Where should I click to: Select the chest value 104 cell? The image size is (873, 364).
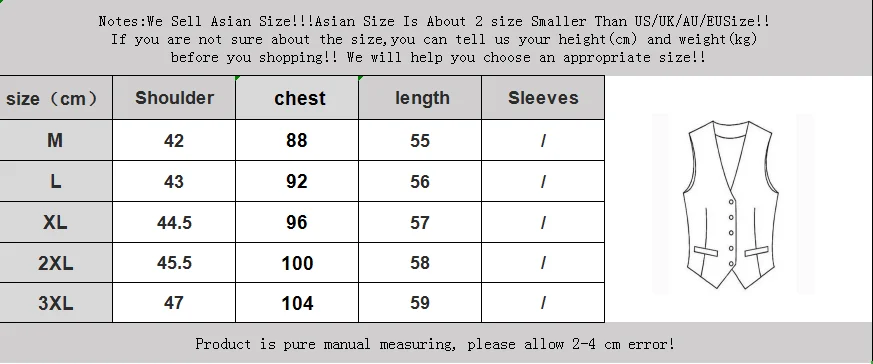(x=297, y=303)
